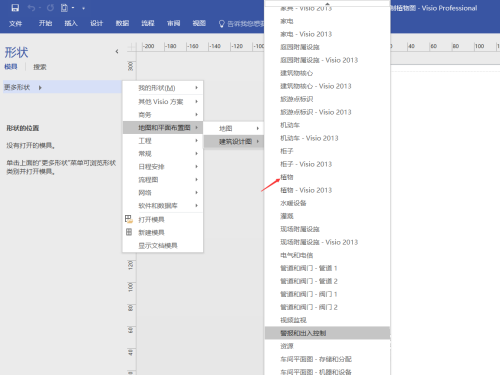Select the 管道和阀门 - 阀门 2 stencil
The image size is (500, 375).
[327, 307]
